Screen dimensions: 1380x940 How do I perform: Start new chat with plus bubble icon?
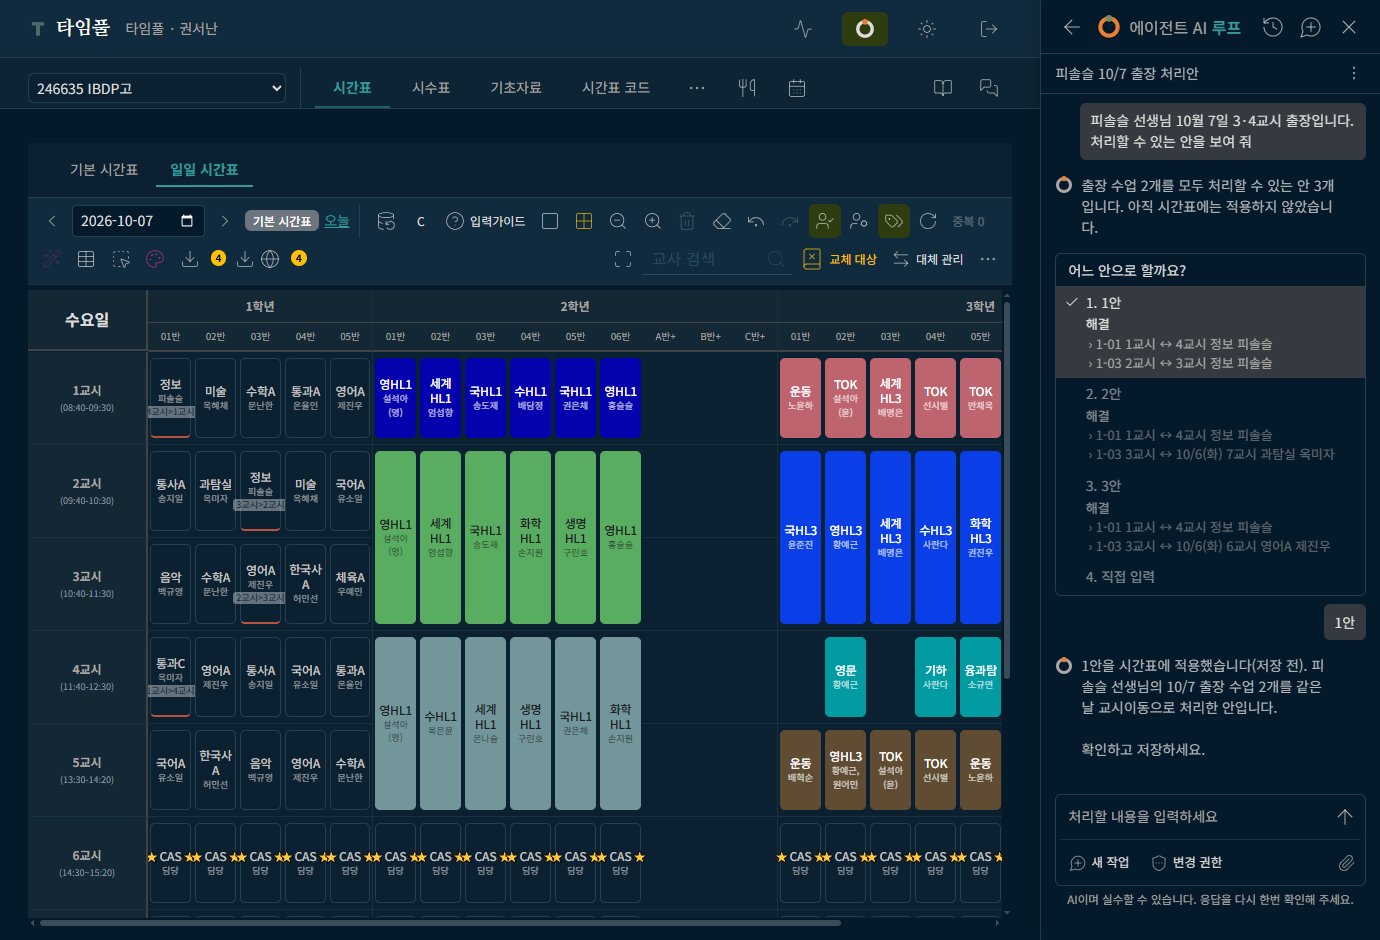[x=1311, y=28]
